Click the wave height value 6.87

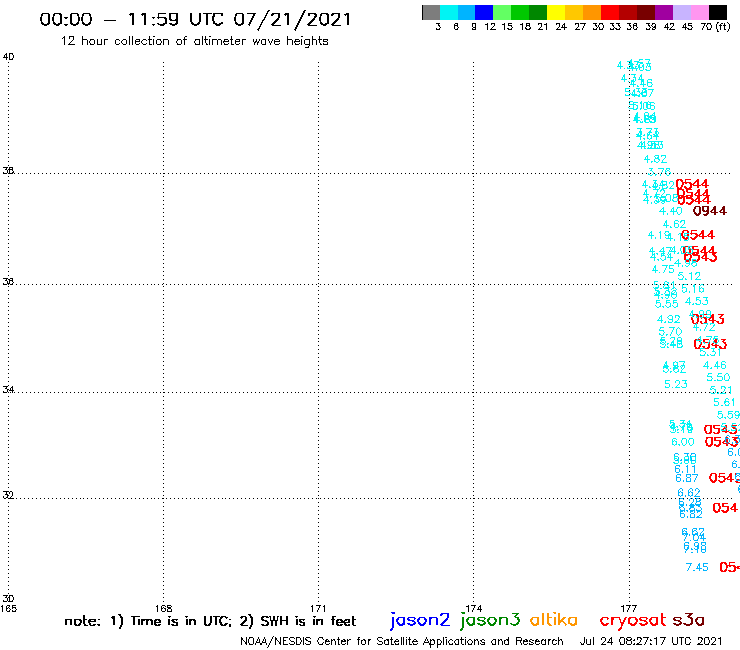pyautogui.click(x=687, y=478)
